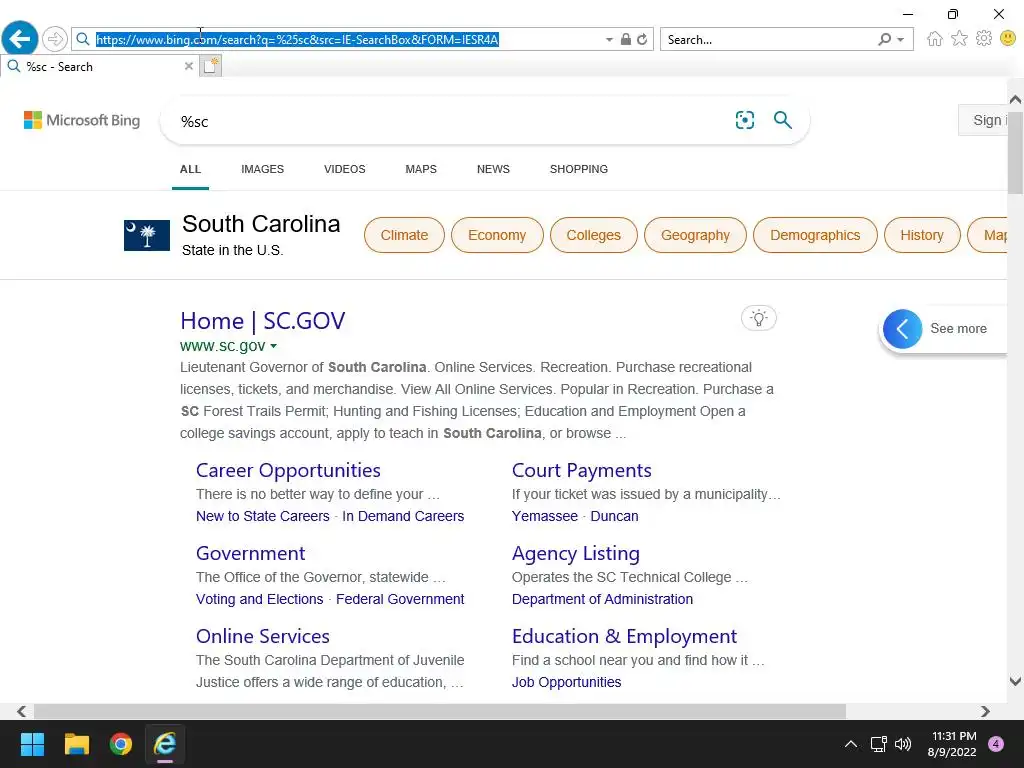Open a new tab with the blank tab button
This screenshot has width=1024, height=768.
click(210, 66)
